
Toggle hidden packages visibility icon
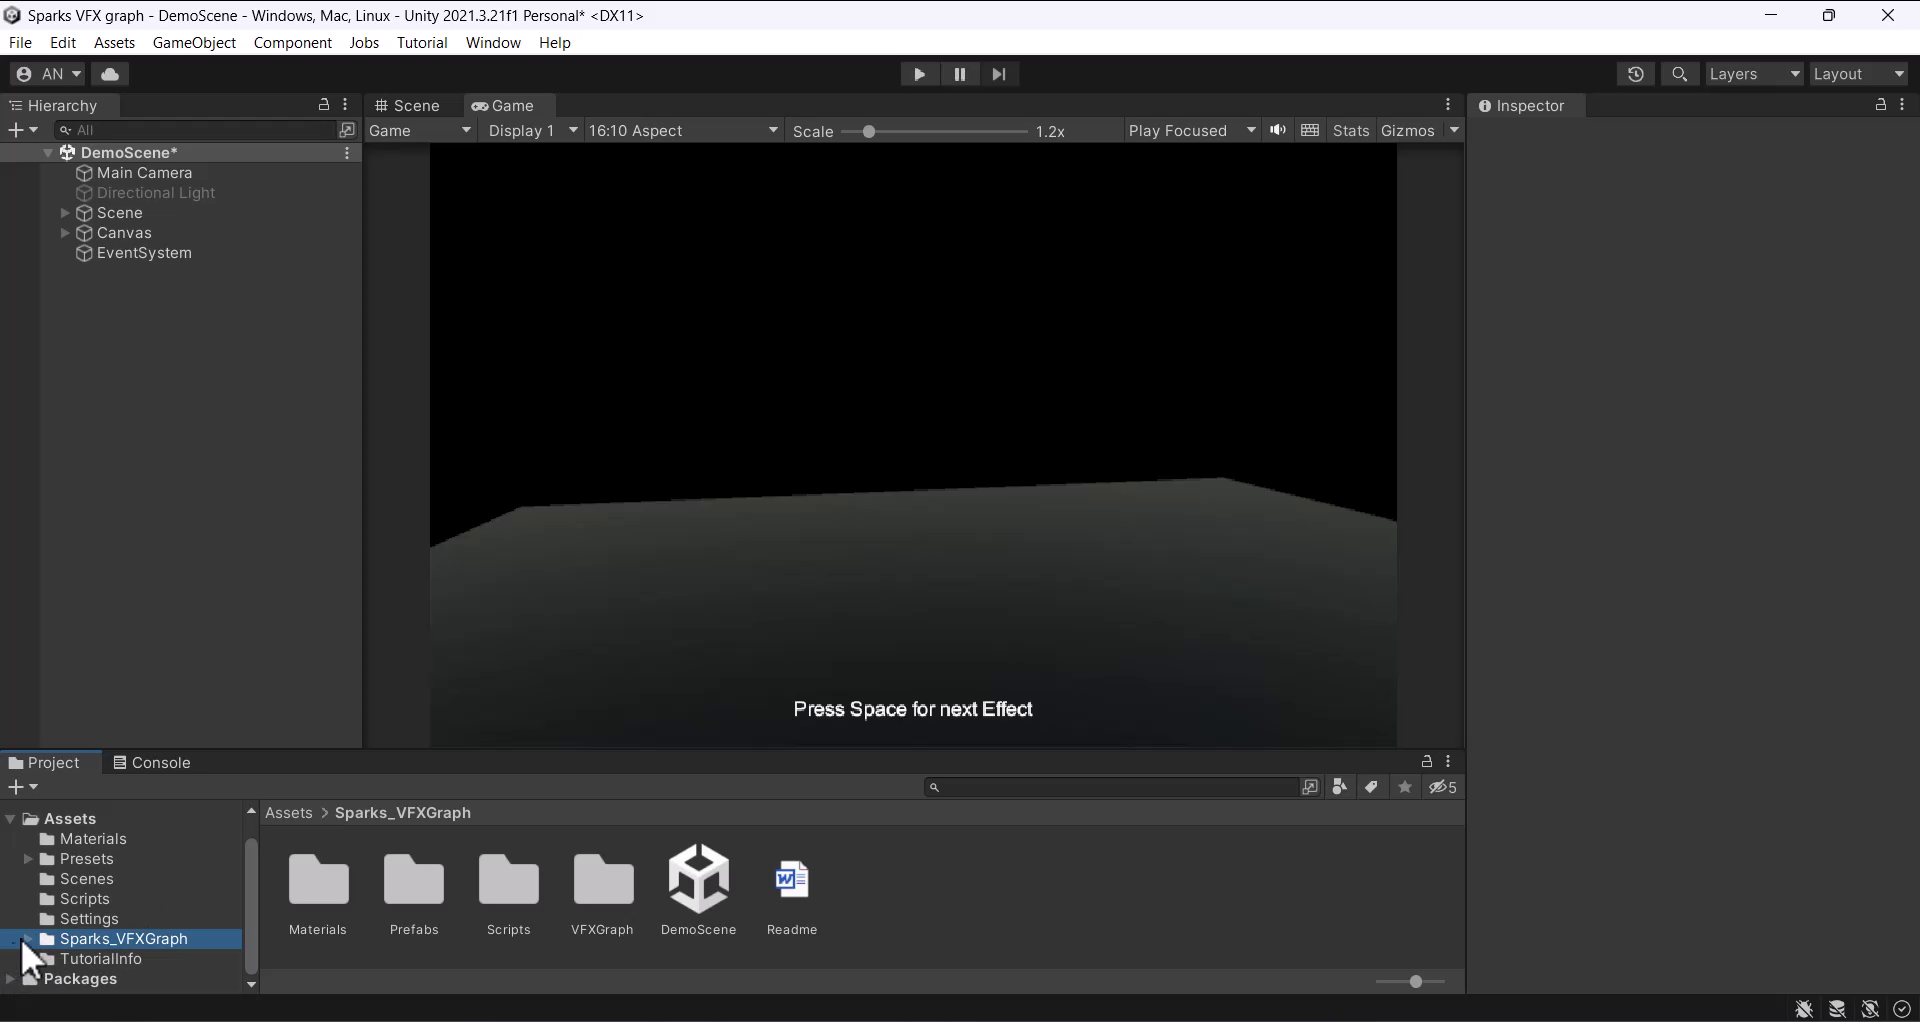coord(1443,788)
